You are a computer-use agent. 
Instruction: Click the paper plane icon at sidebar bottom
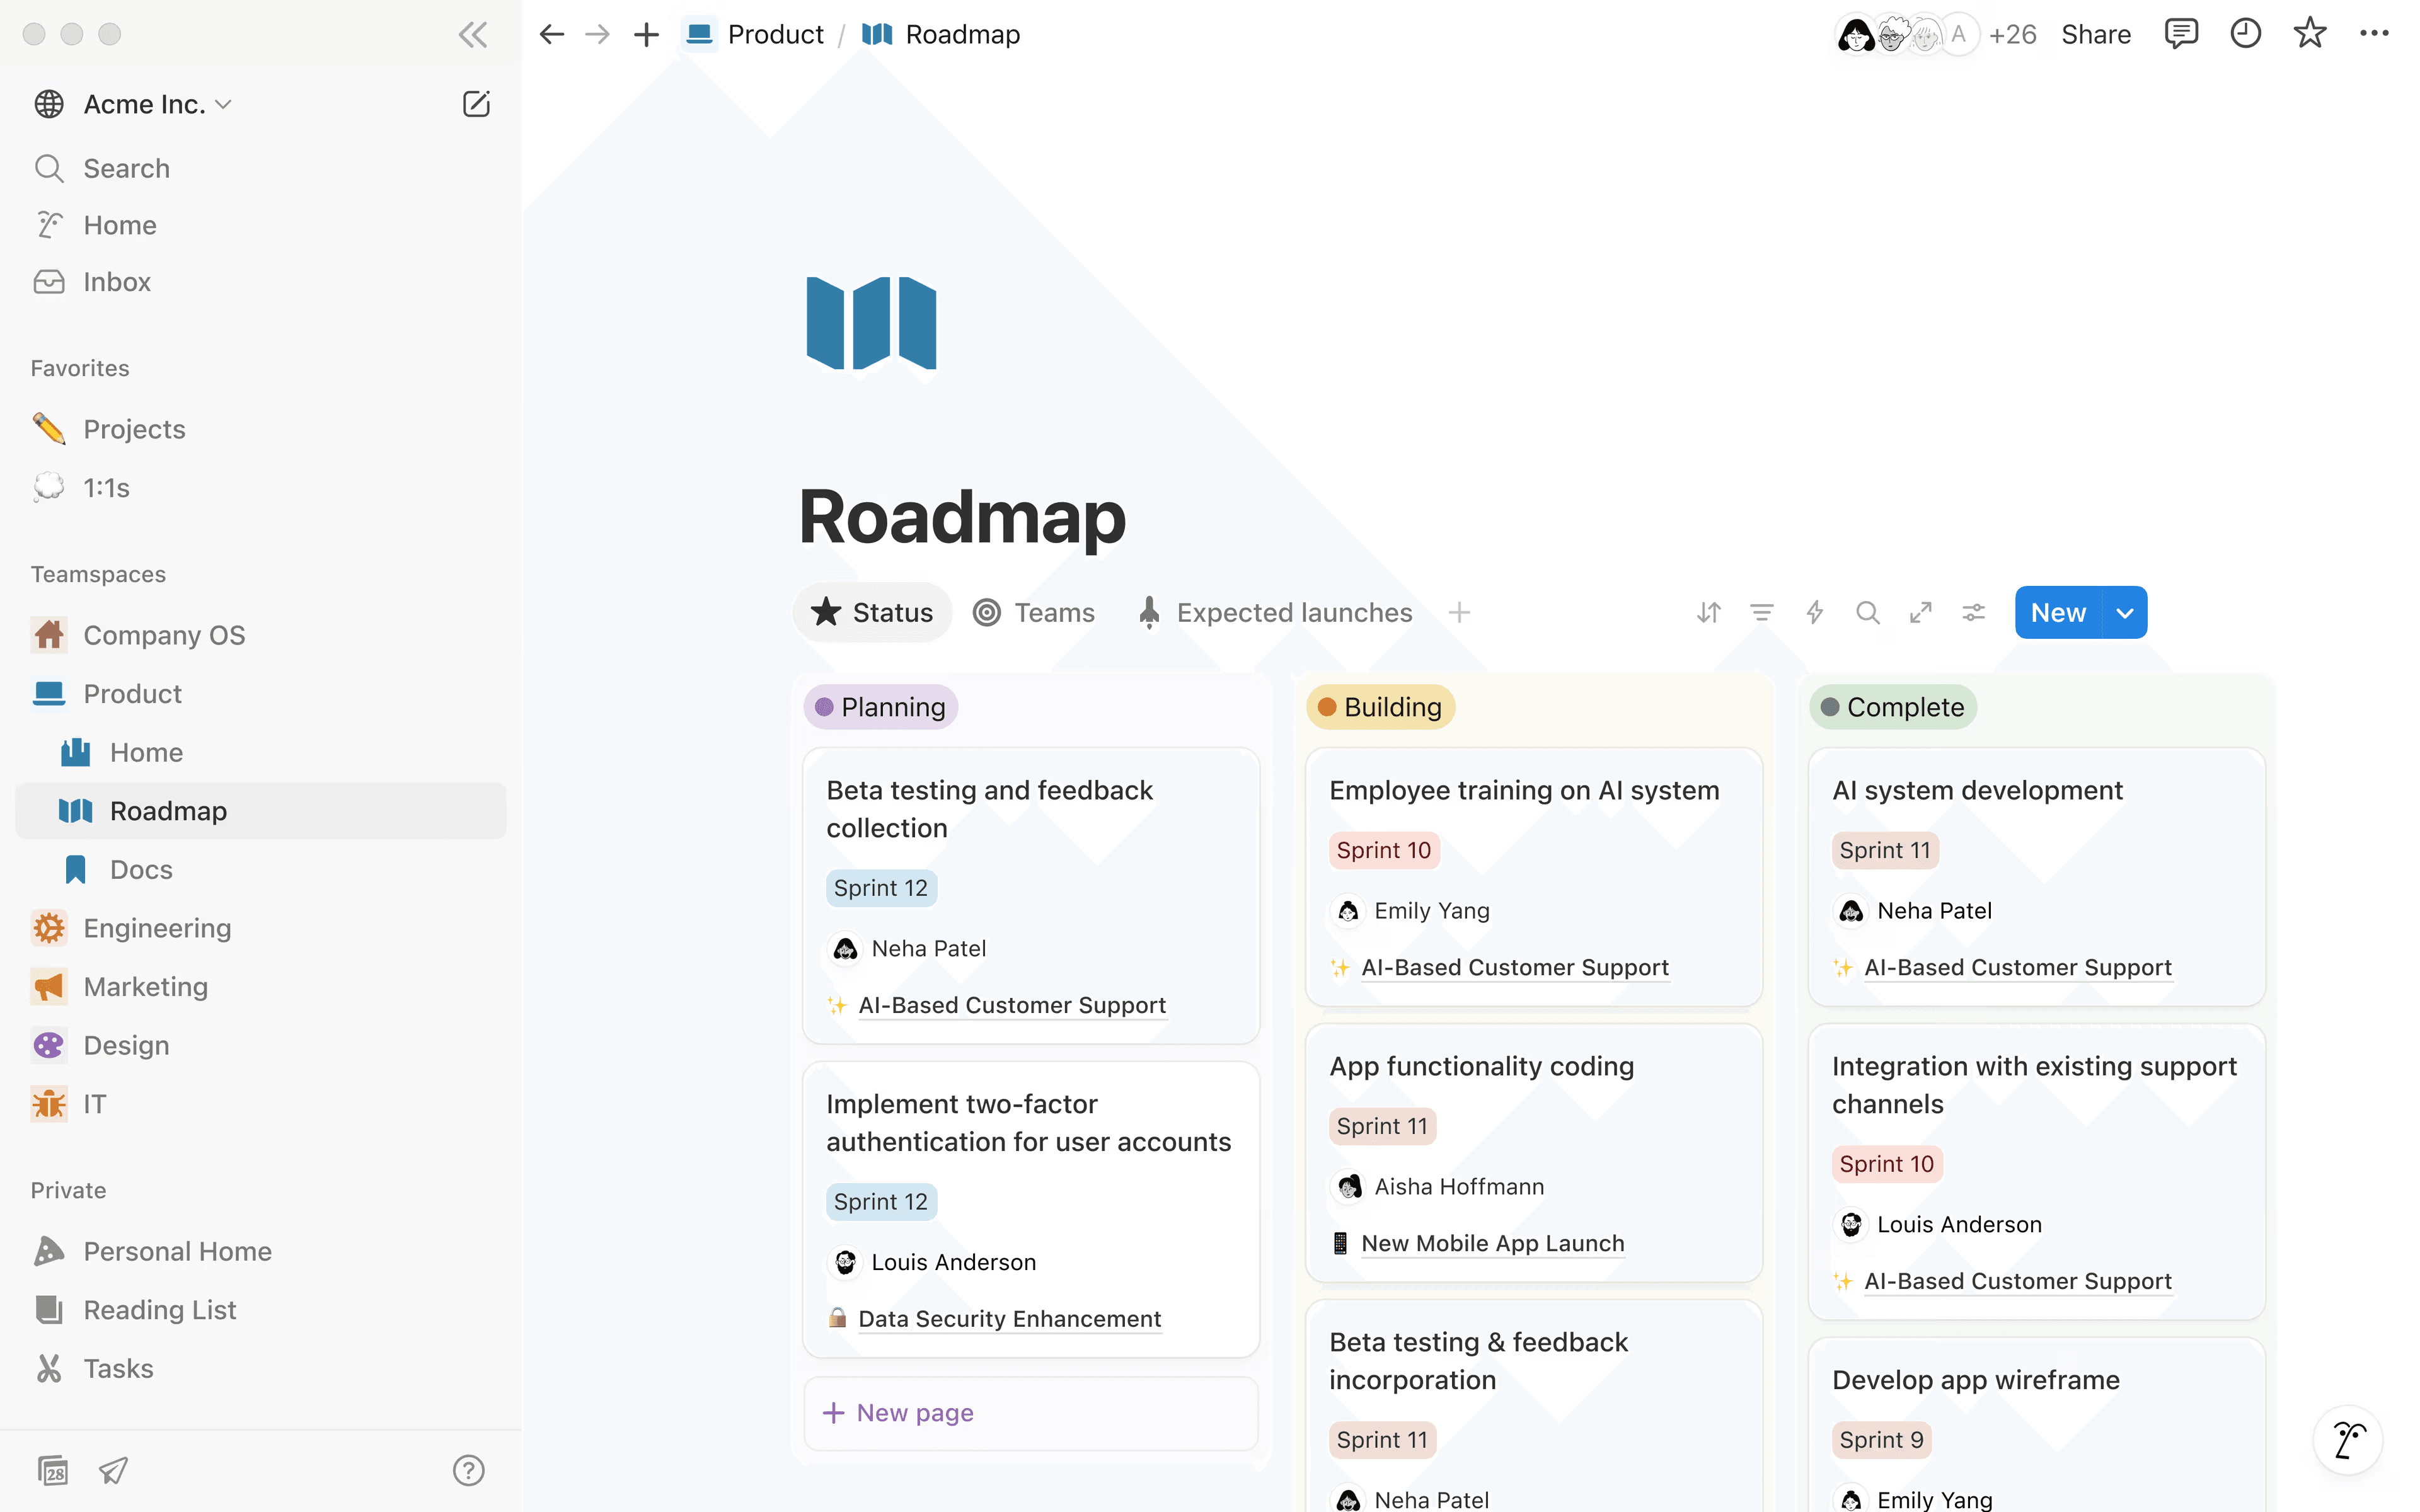(x=113, y=1470)
